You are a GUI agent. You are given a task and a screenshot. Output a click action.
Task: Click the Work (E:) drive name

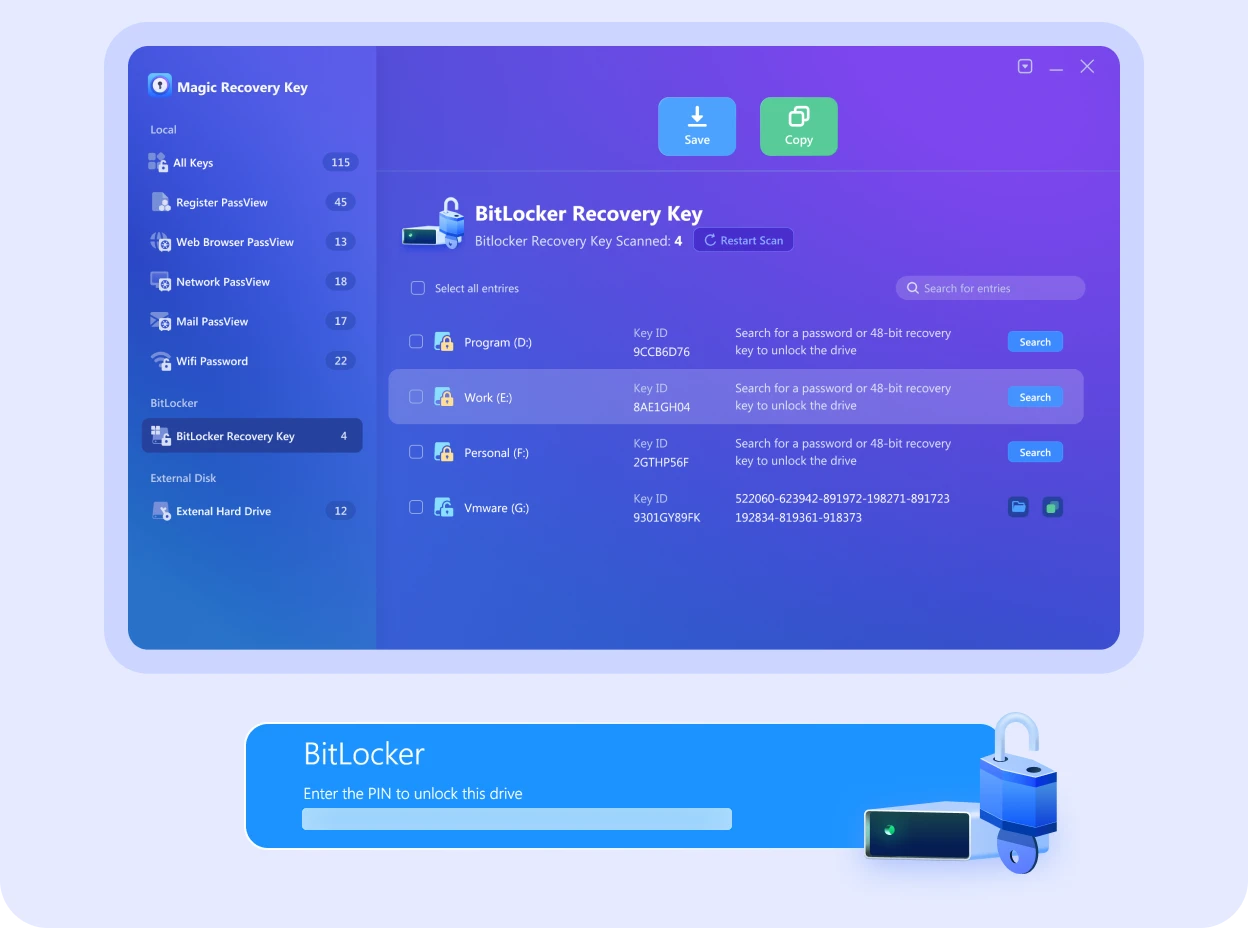pos(488,397)
